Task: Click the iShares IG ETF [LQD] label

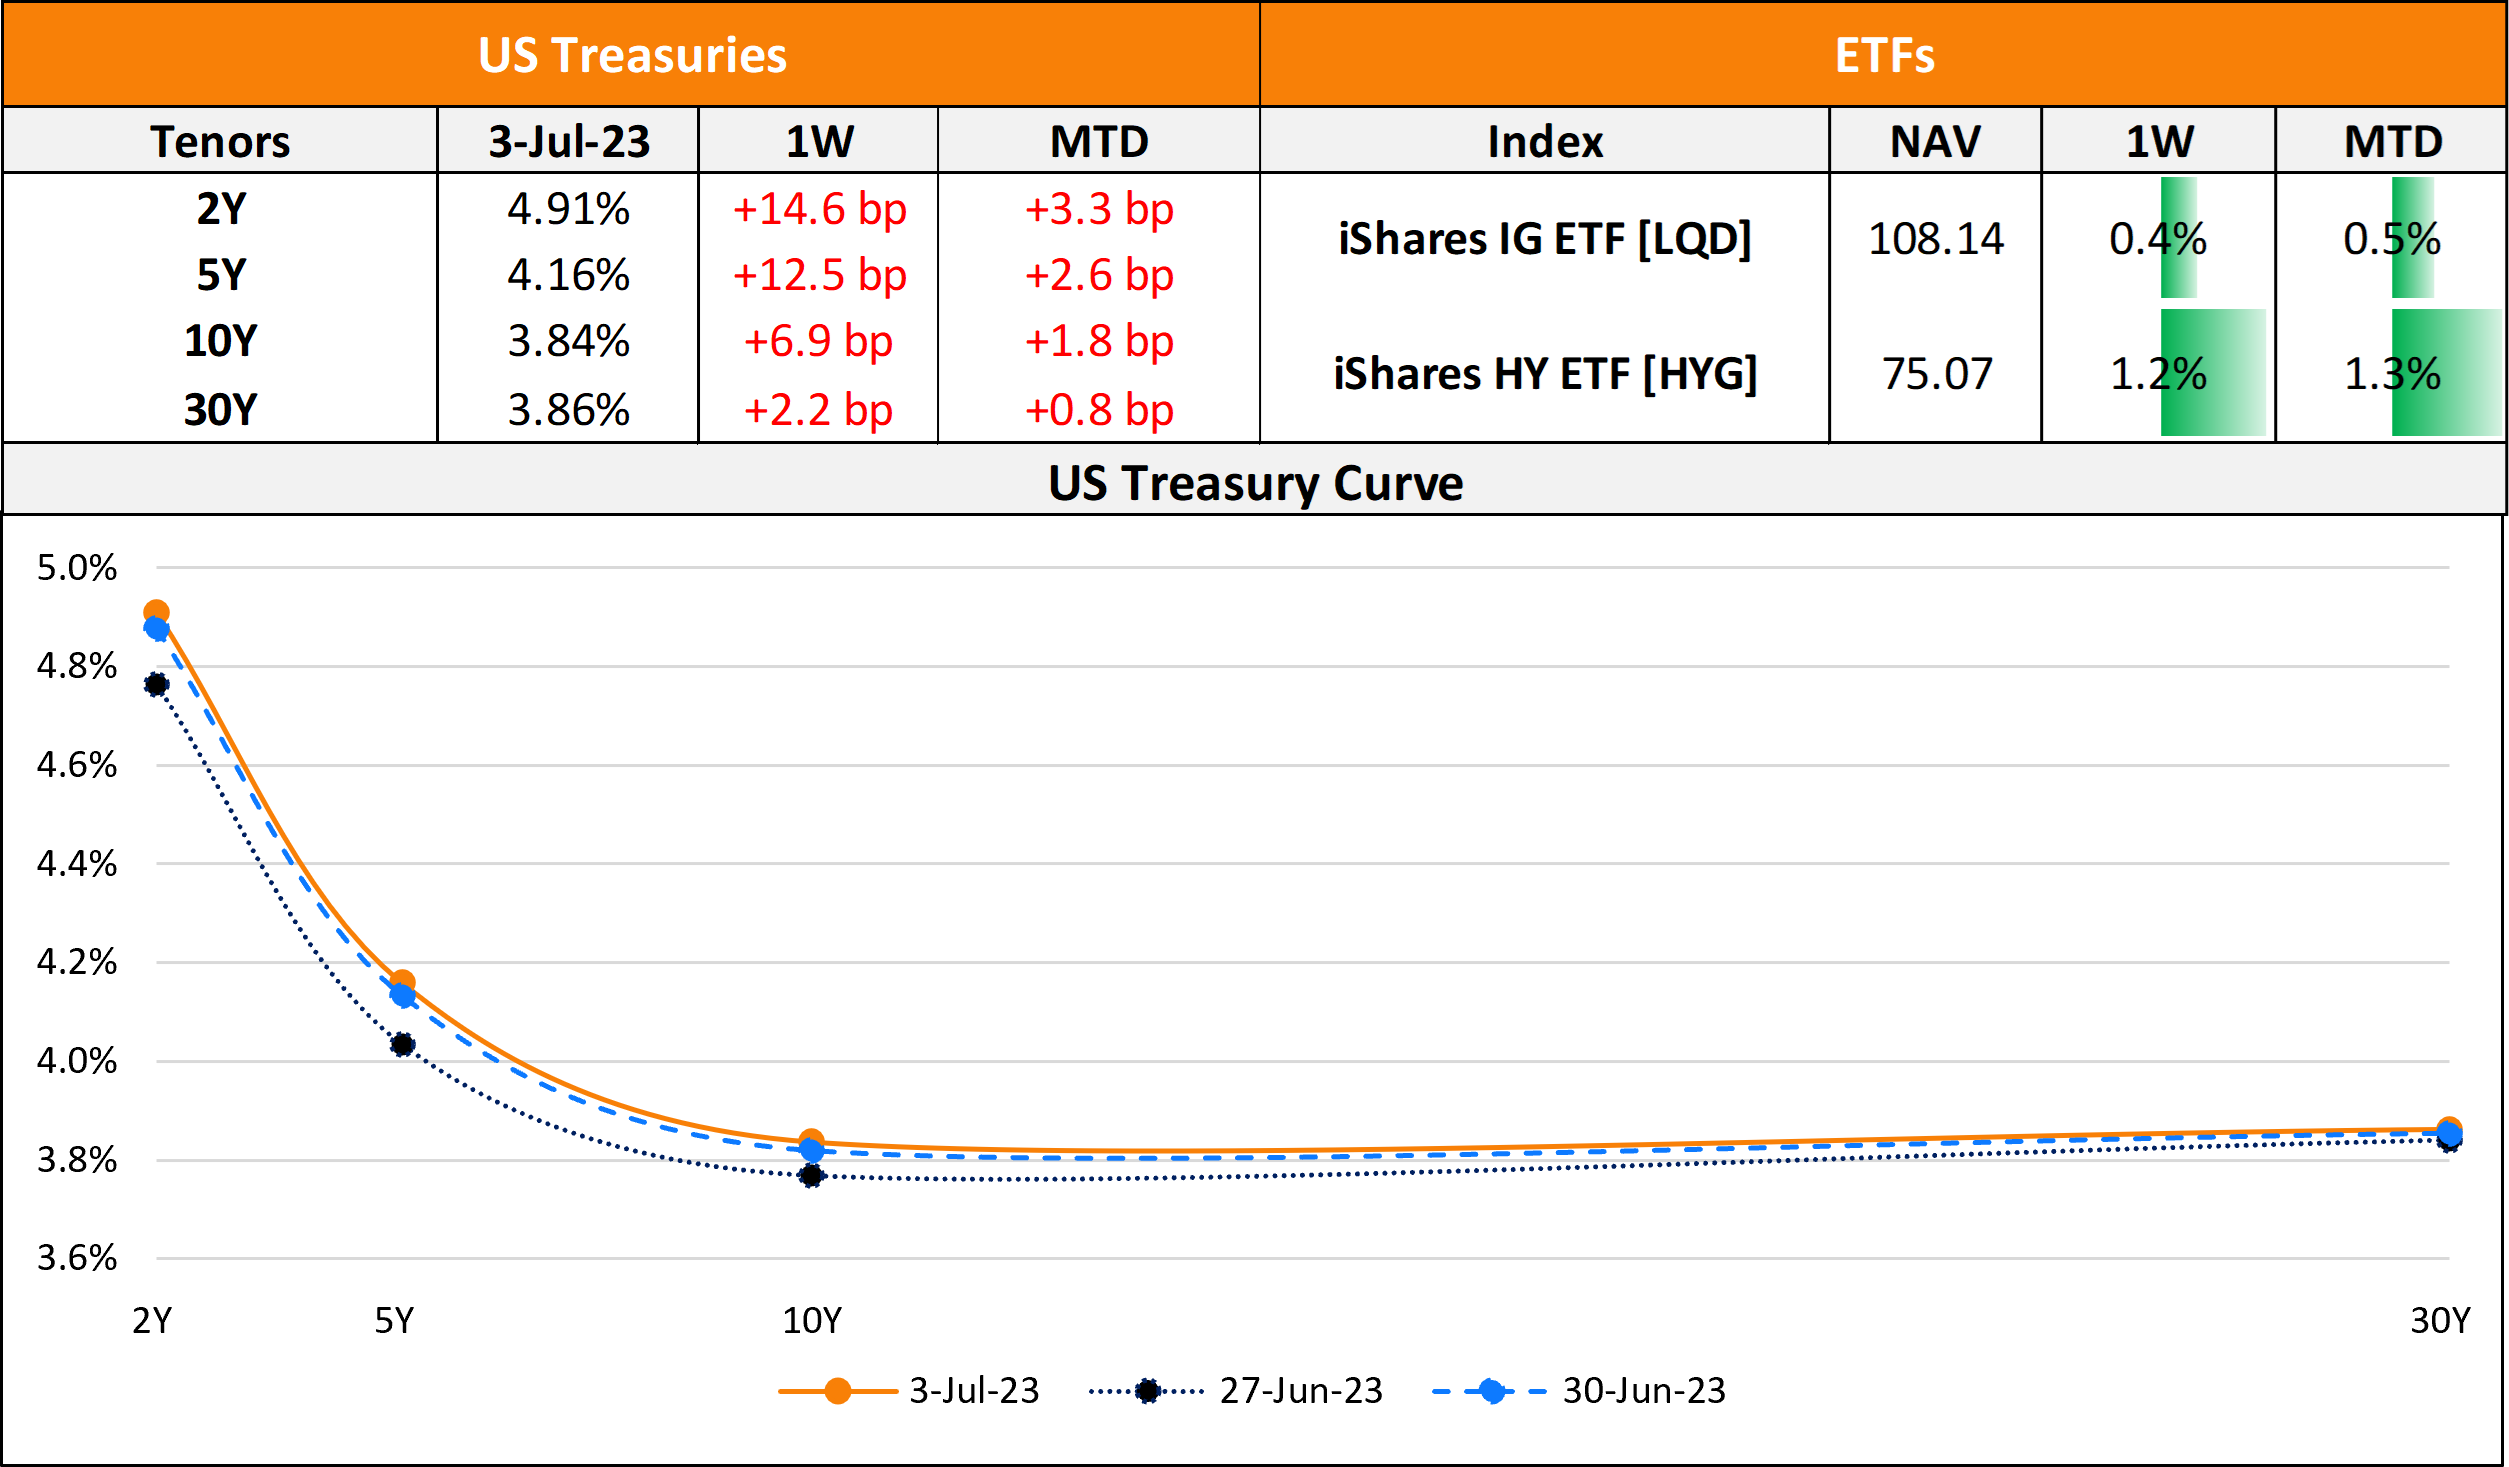Action: (x=1545, y=239)
